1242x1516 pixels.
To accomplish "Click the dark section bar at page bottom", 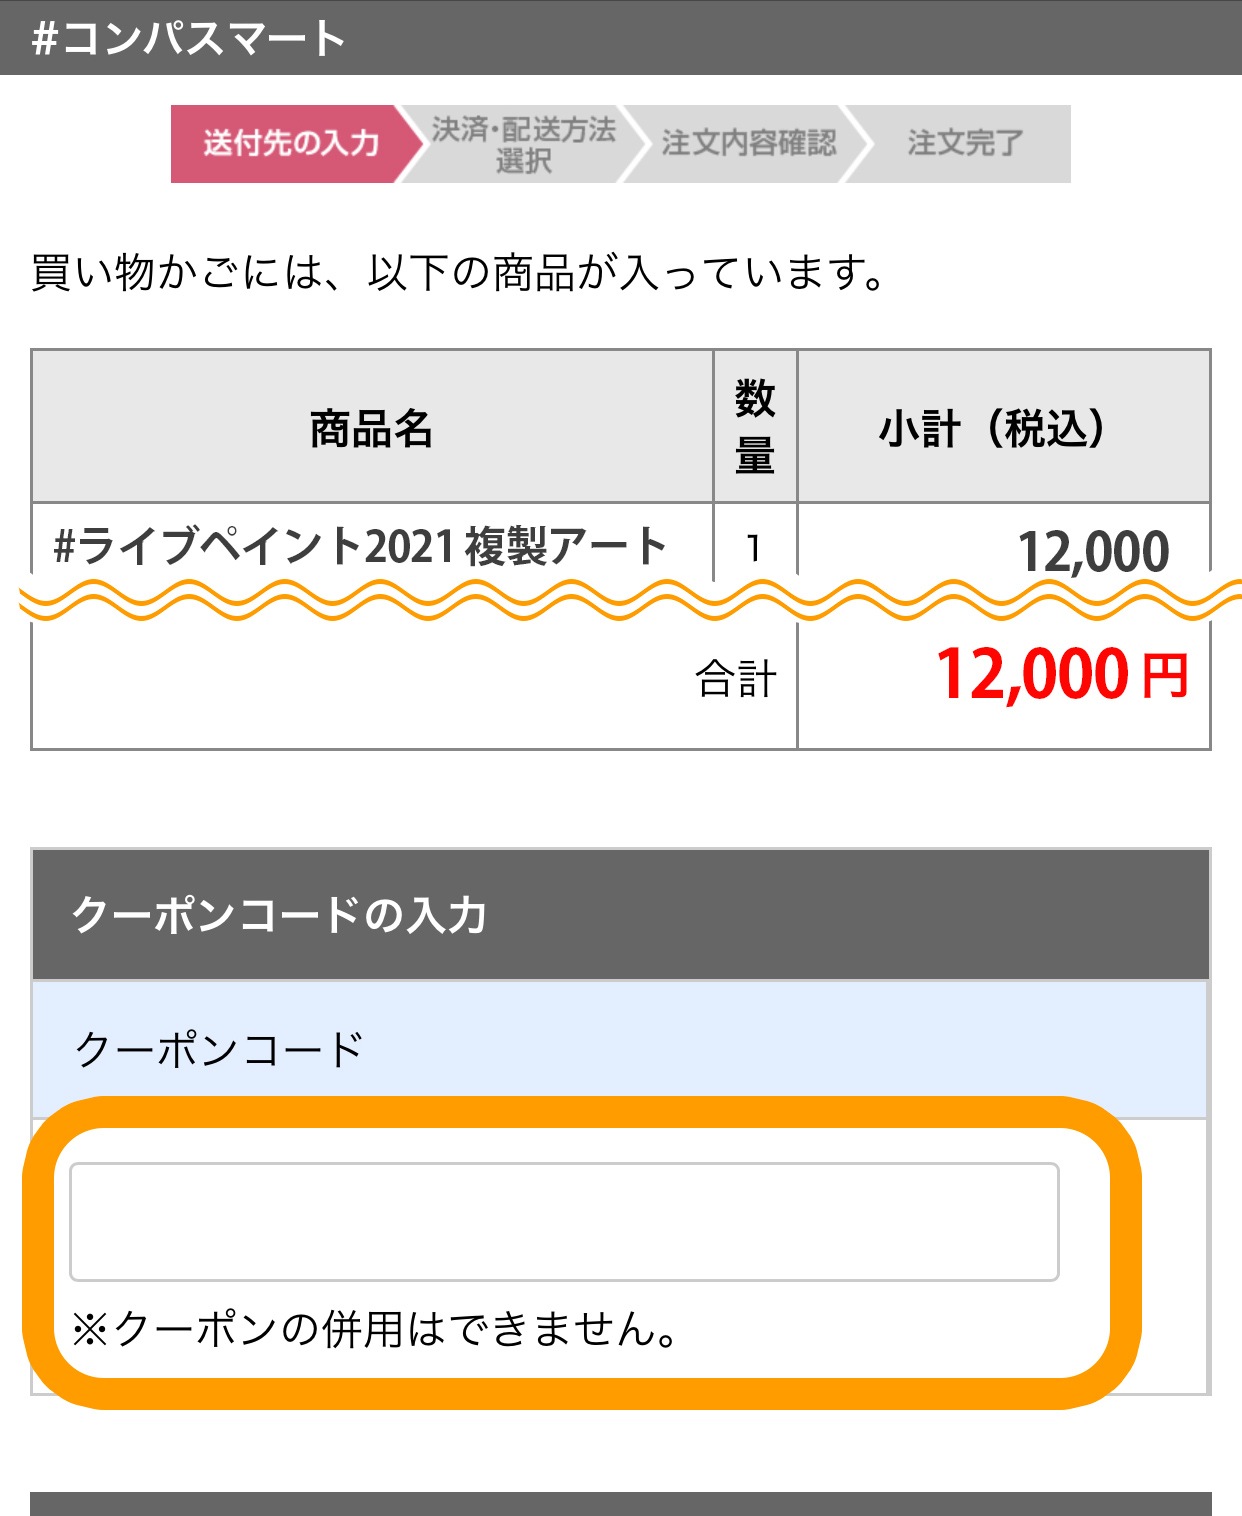I will click(620, 1503).
